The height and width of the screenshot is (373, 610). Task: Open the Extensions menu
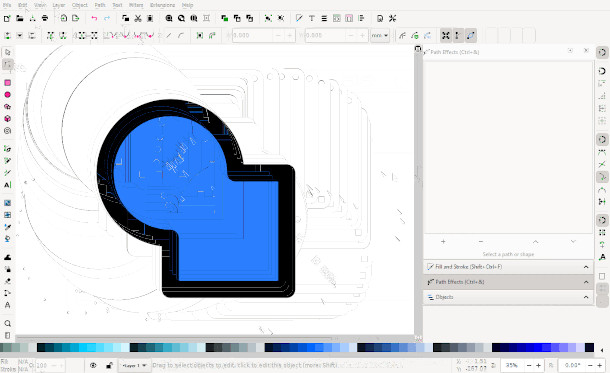[162, 5]
